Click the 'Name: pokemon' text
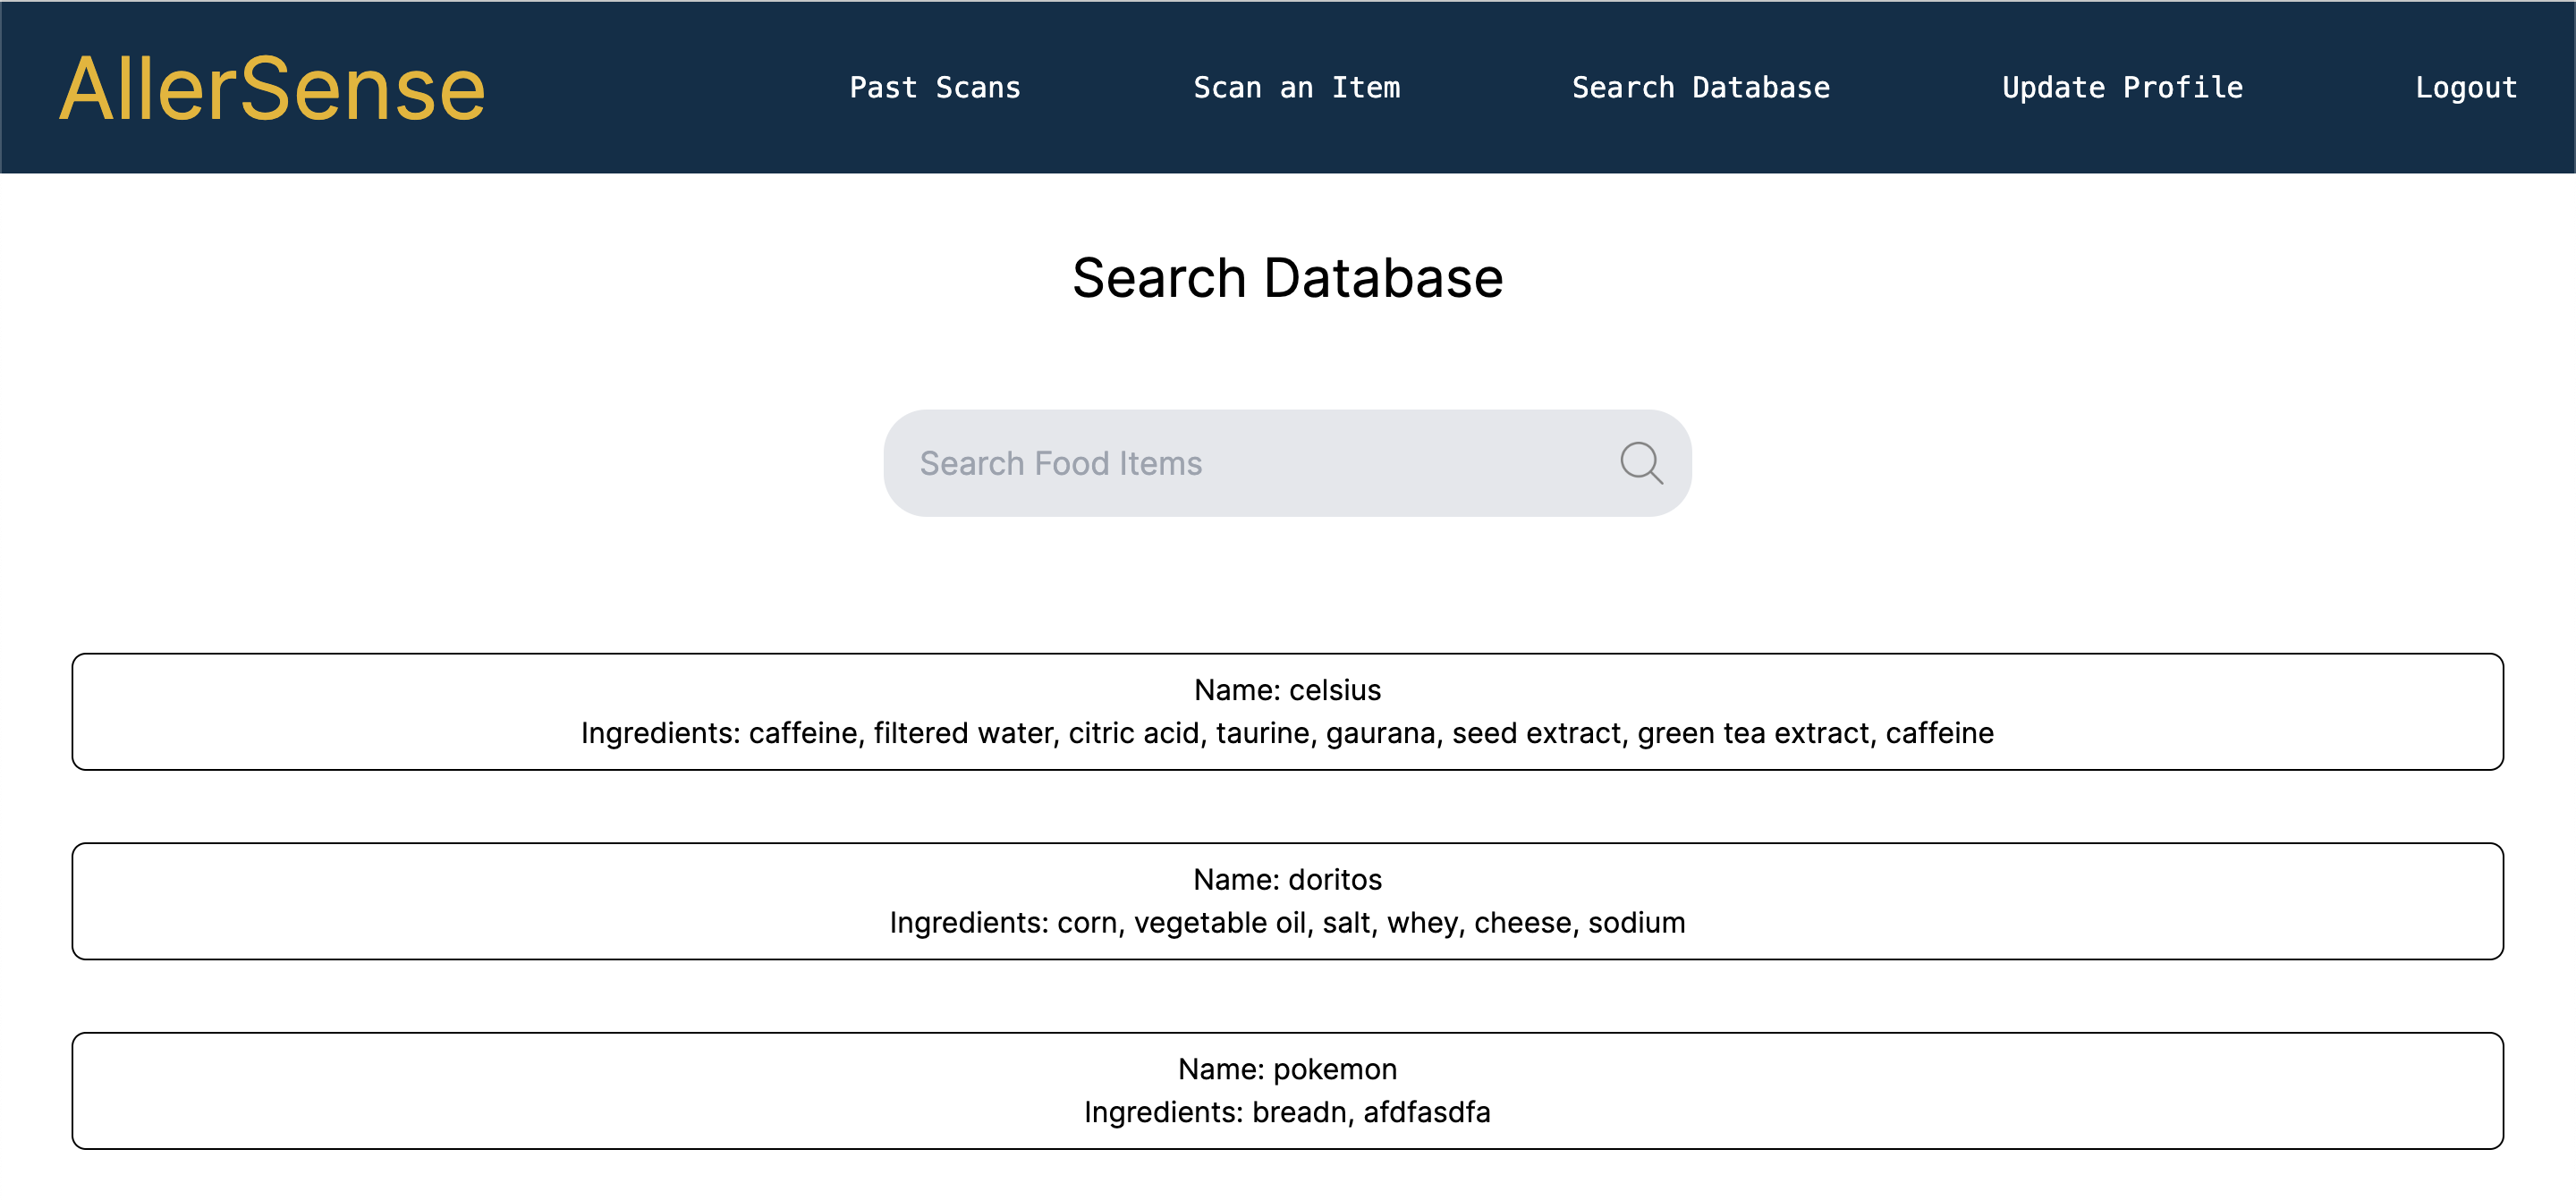This screenshot has height=1200, width=2576. (x=1287, y=1069)
